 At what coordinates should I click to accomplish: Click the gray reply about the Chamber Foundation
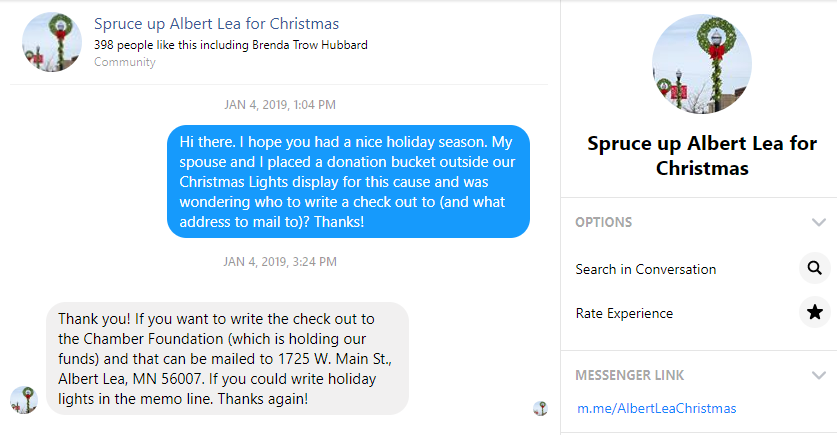[227, 358]
